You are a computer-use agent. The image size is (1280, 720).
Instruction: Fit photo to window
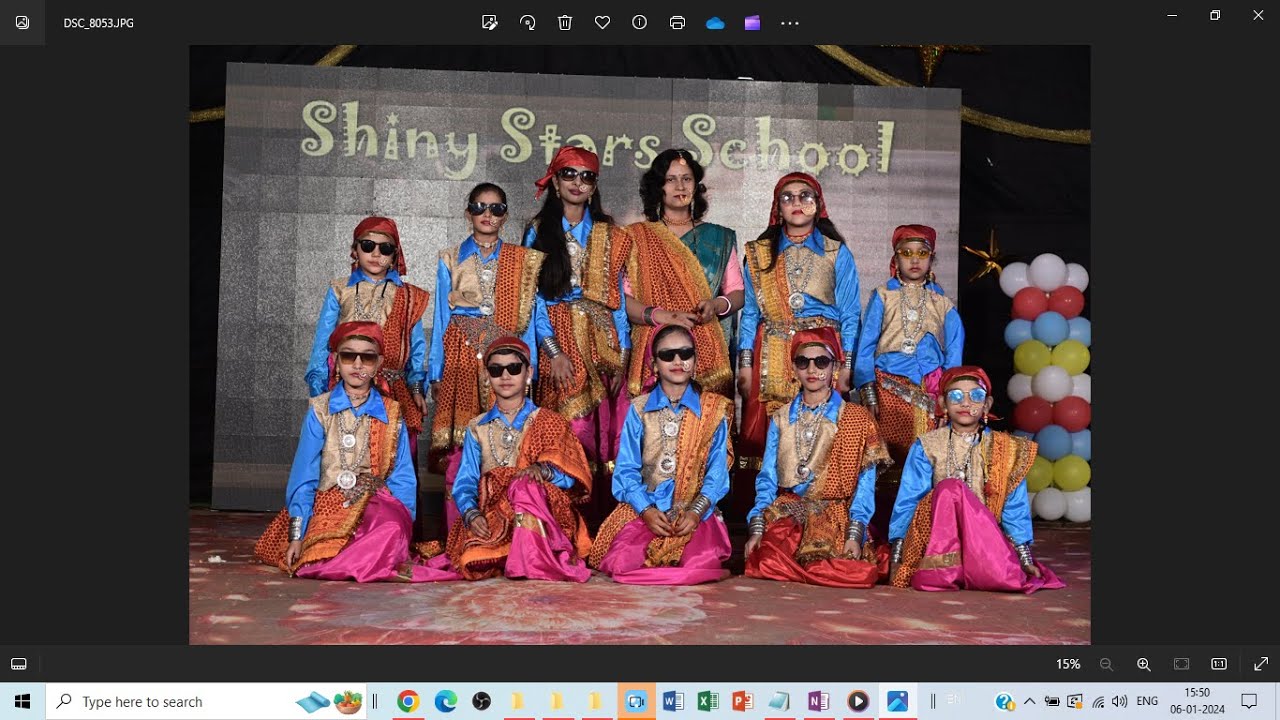pyautogui.click(x=1182, y=664)
